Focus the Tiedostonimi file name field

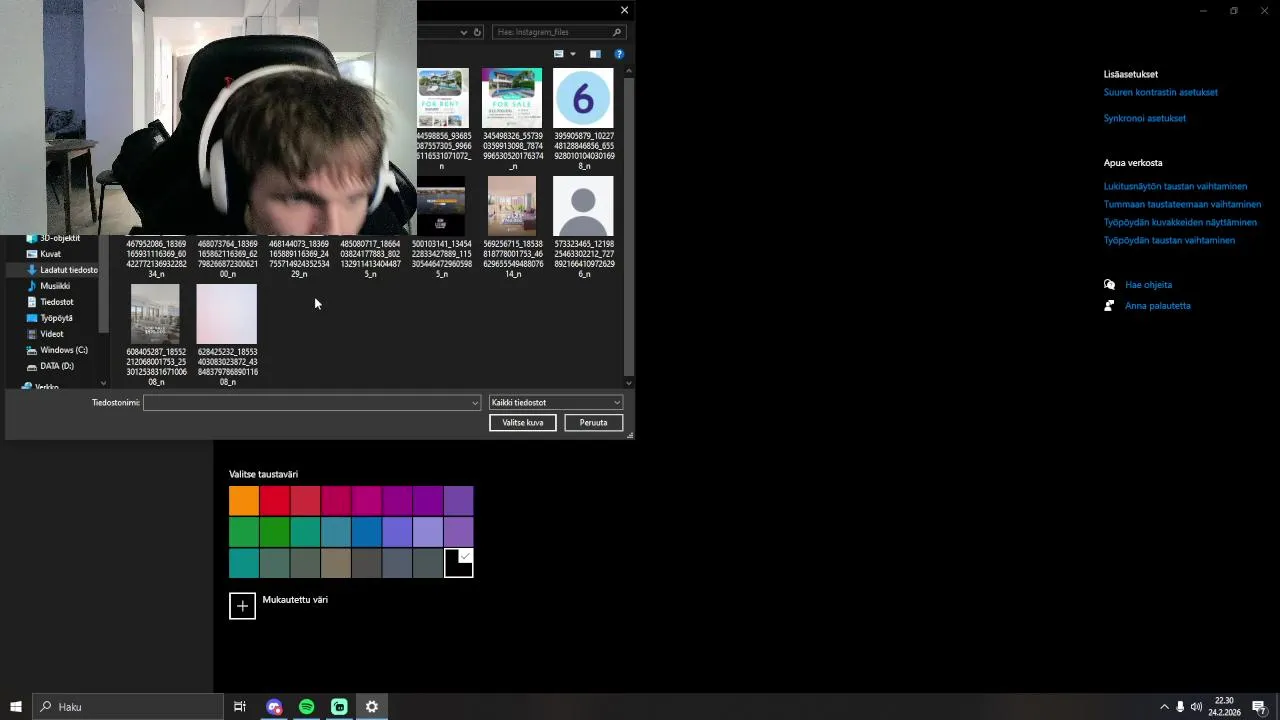coord(311,403)
